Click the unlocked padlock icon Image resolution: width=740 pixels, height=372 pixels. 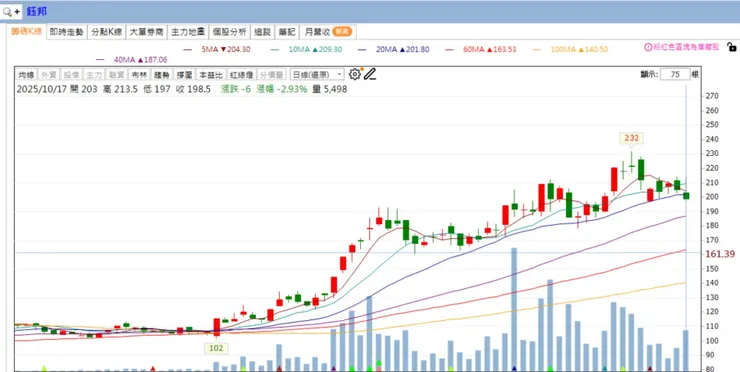tap(731, 47)
